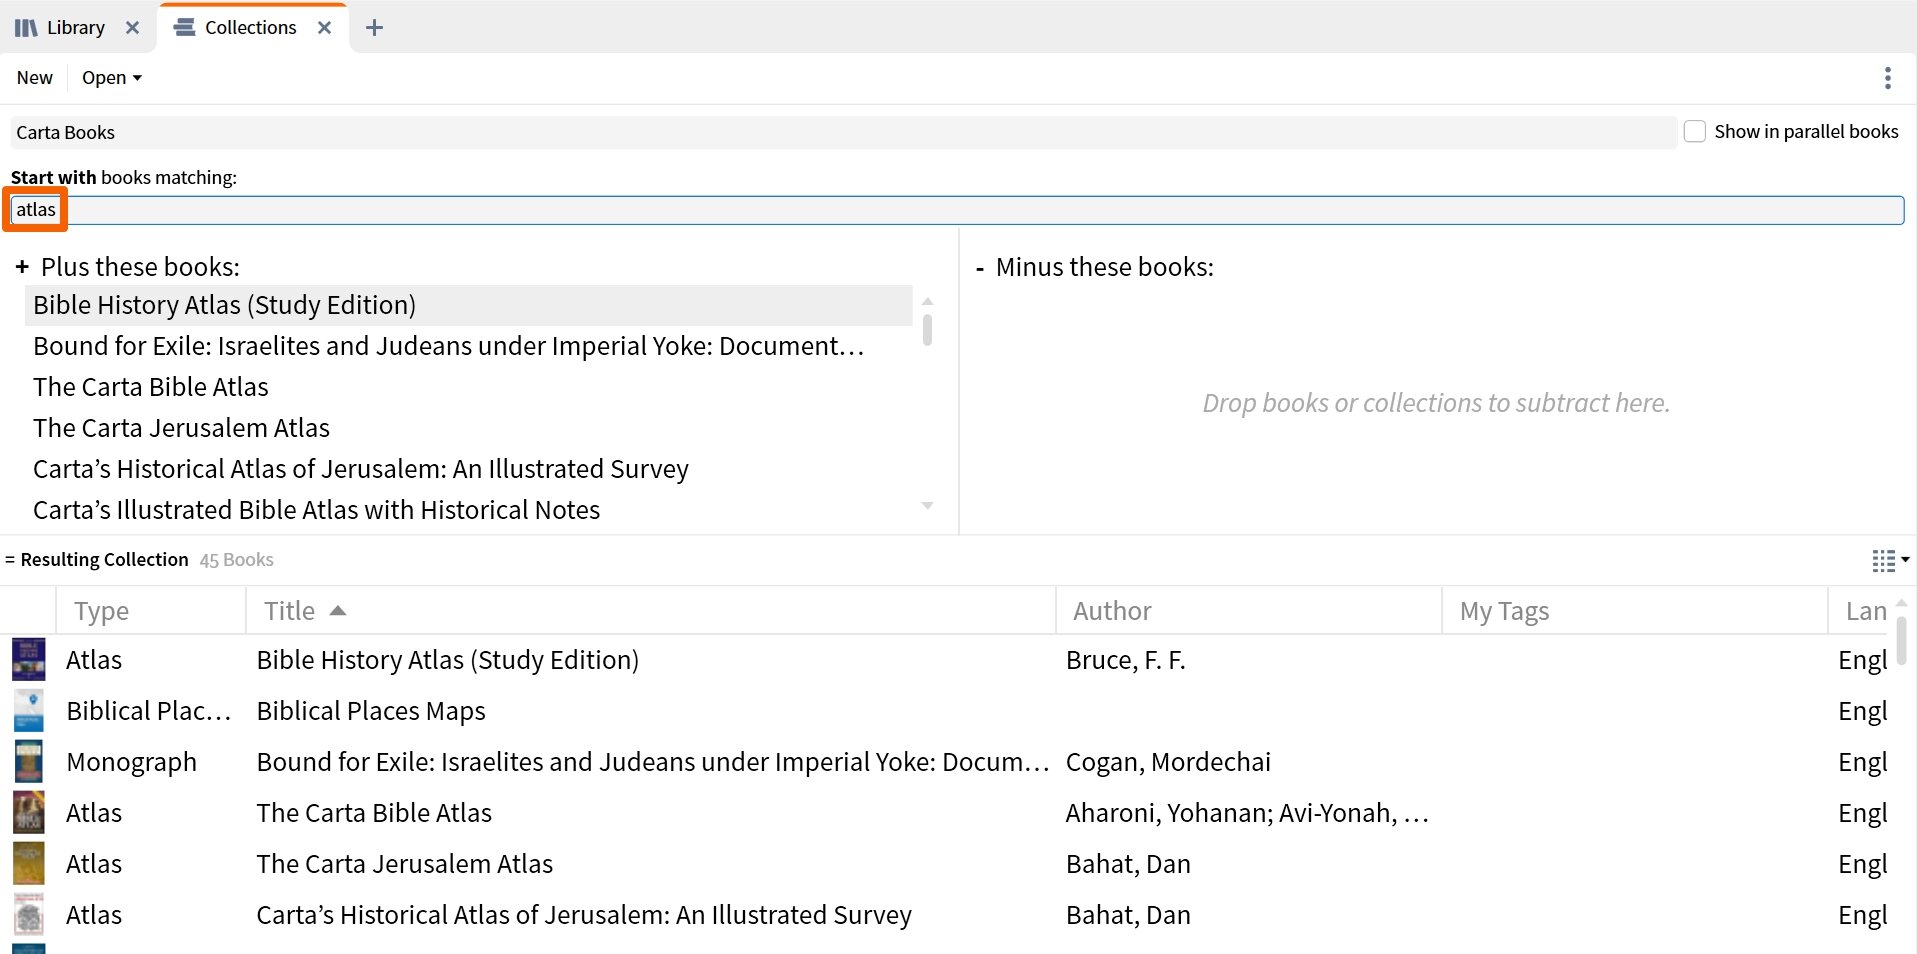This screenshot has height=954, width=1917.
Task: Click Bound for Exile cover thumbnail
Action: [x=28, y=762]
